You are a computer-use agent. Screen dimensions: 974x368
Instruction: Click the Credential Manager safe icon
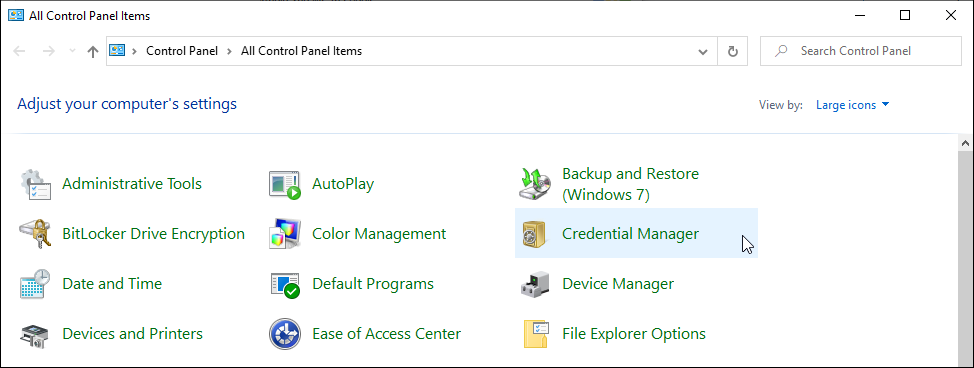click(534, 235)
